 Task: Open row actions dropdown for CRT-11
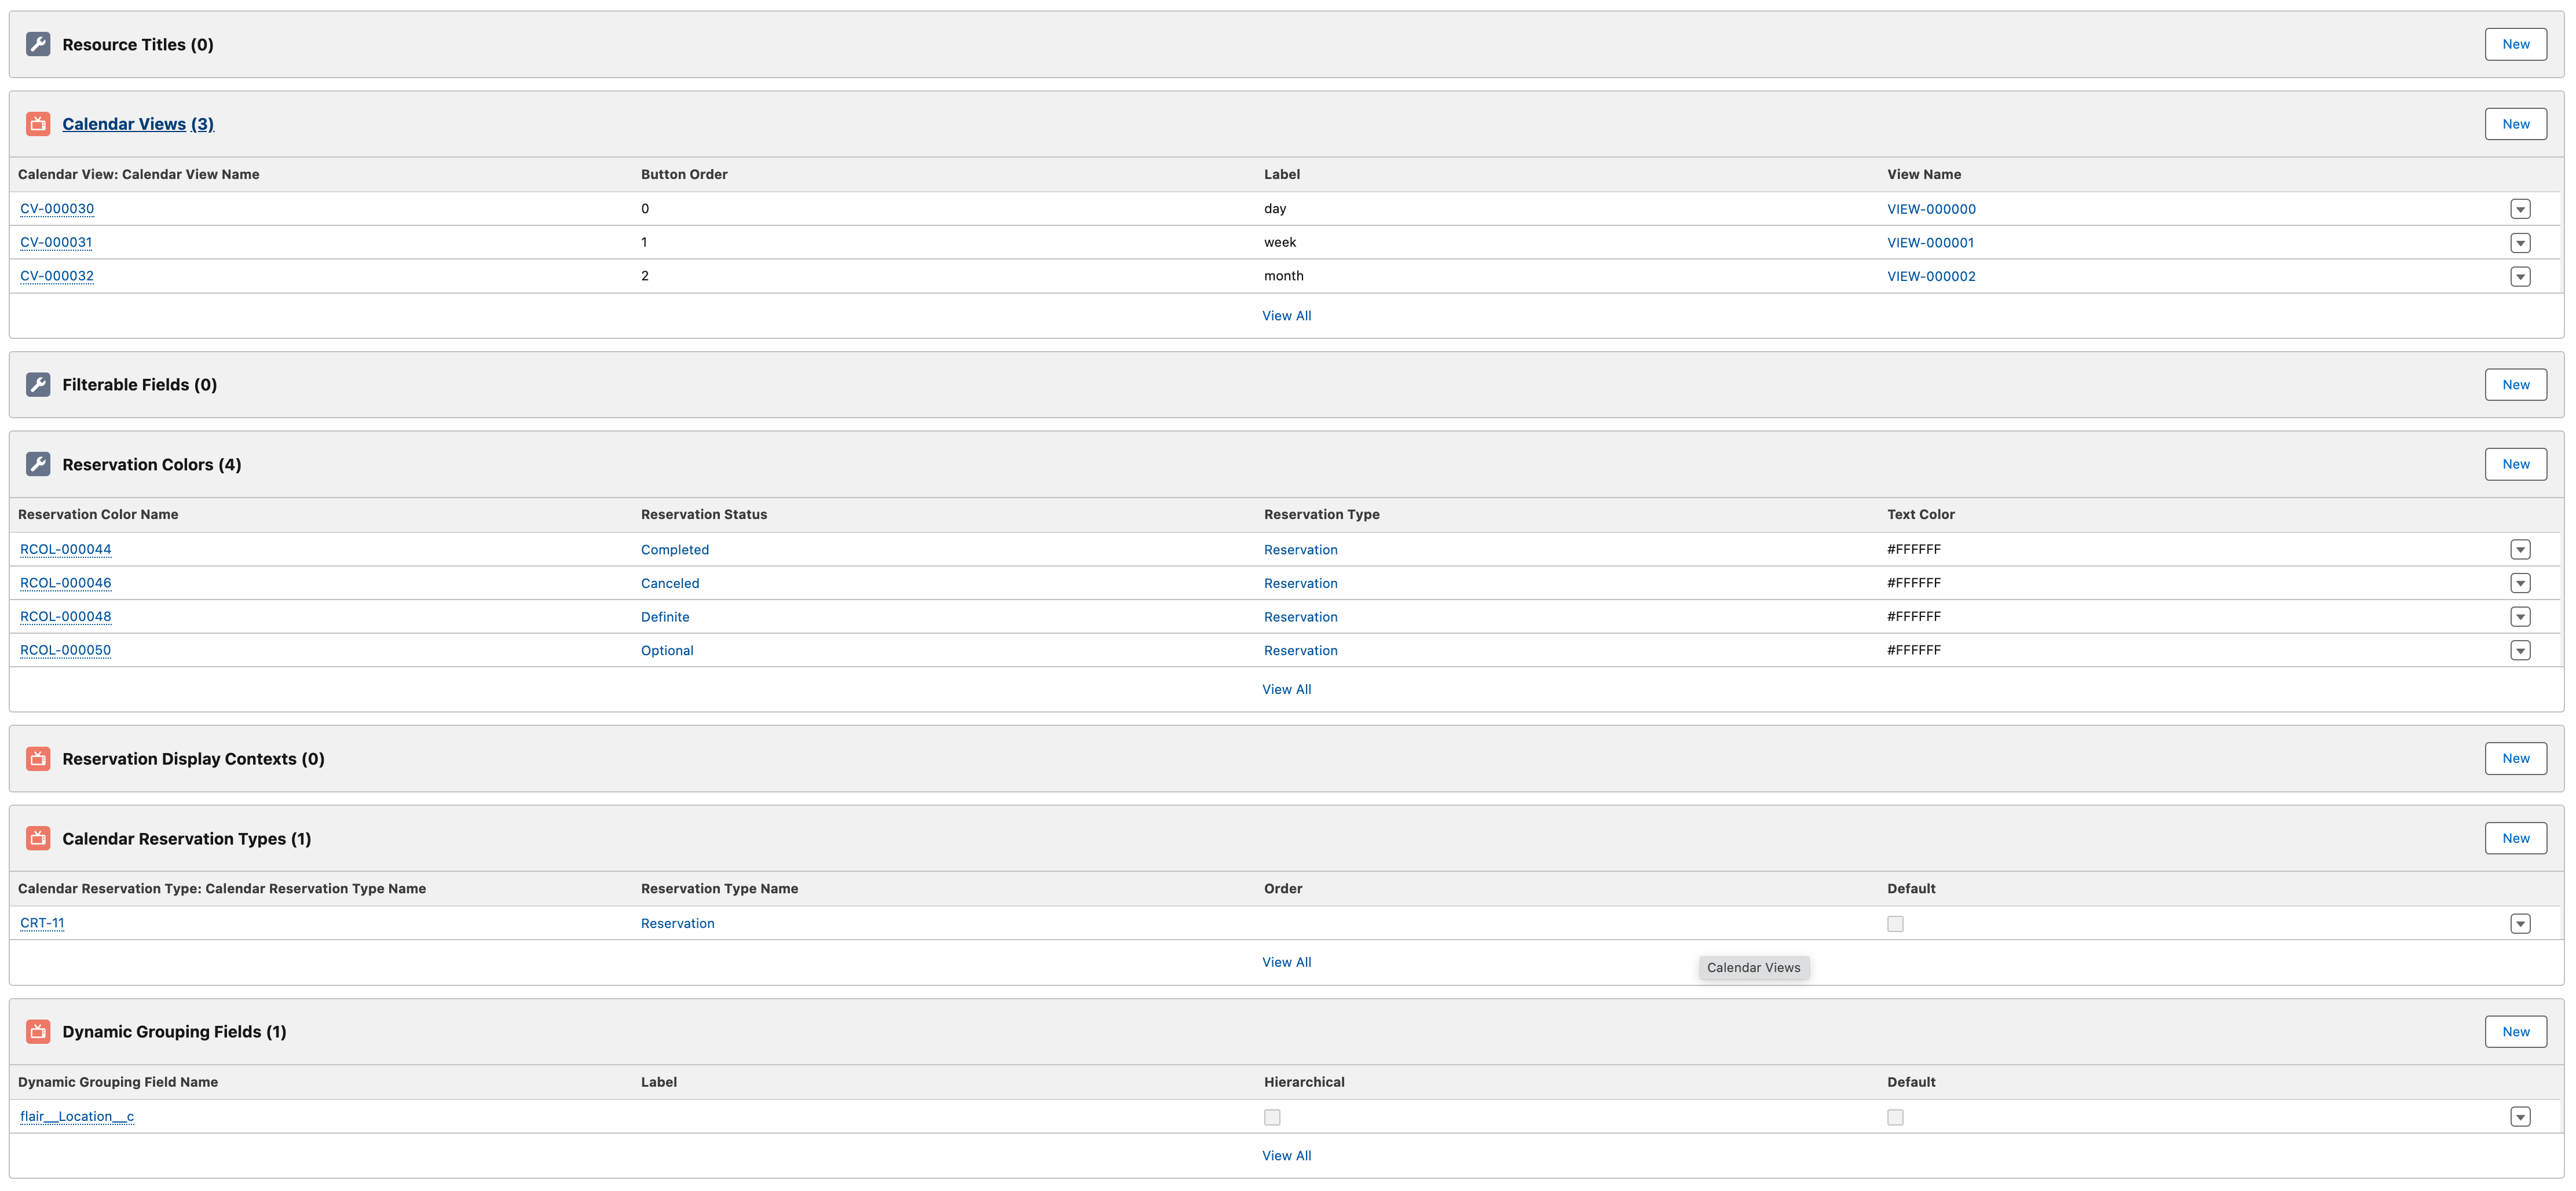(x=2520, y=923)
